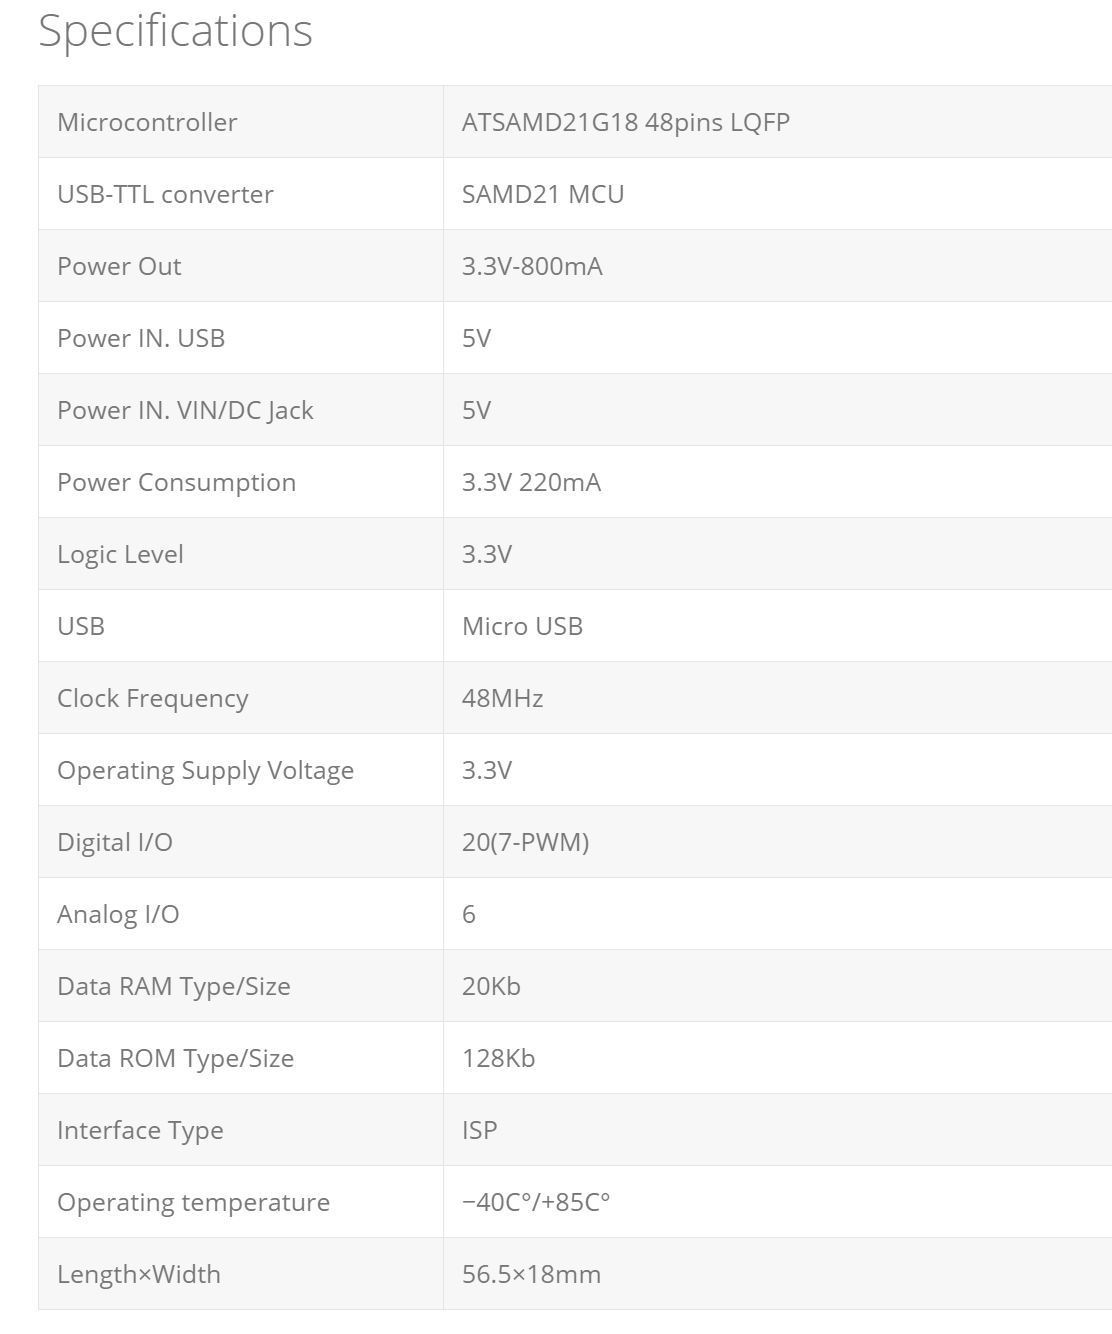Click the USB-TTL converter label
Image resolution: width=1112 pixels, height=1334 pixels.
click(x=165, y=194)
